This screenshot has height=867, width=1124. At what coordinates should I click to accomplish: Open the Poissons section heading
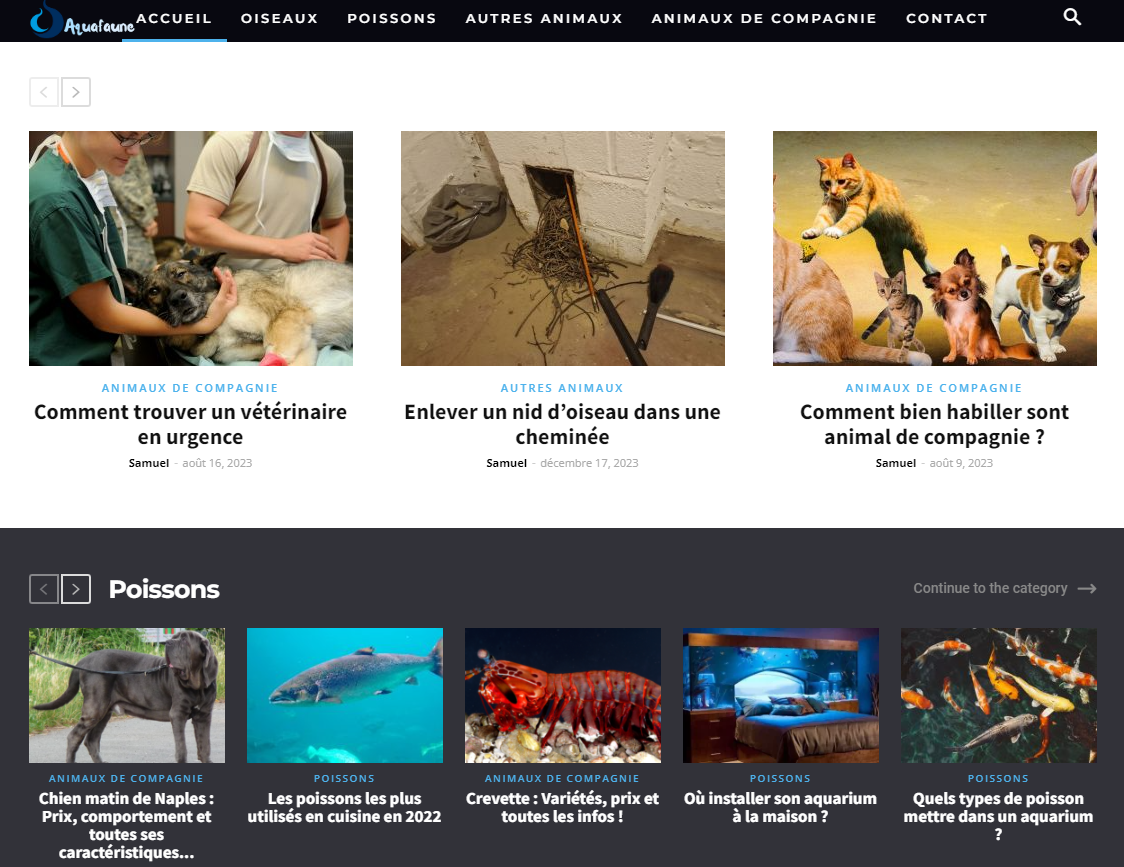(x=164, y=589)
